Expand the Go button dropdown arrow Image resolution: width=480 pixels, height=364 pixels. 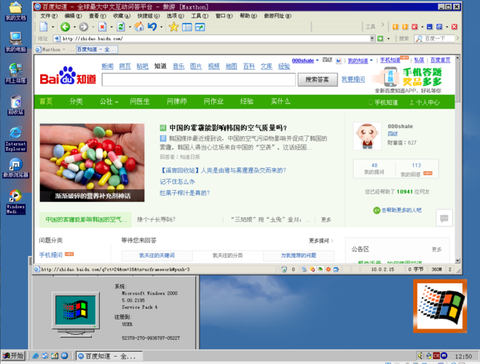pyautogui.click(x=388, y=39)
